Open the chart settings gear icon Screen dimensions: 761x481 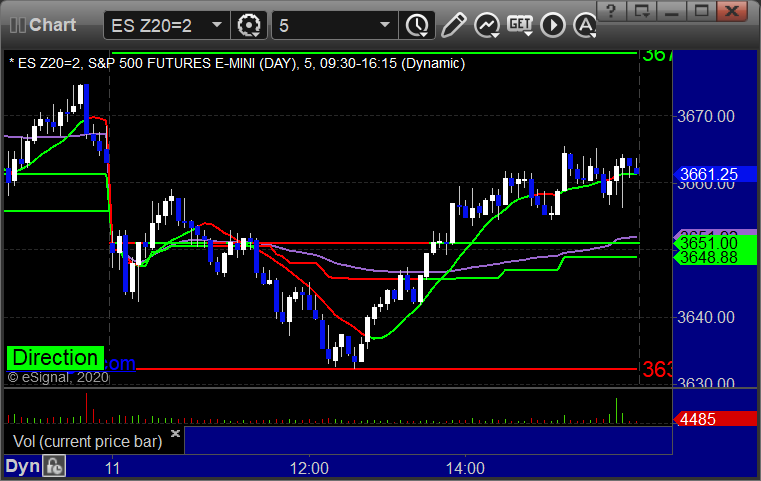(248, 25)
